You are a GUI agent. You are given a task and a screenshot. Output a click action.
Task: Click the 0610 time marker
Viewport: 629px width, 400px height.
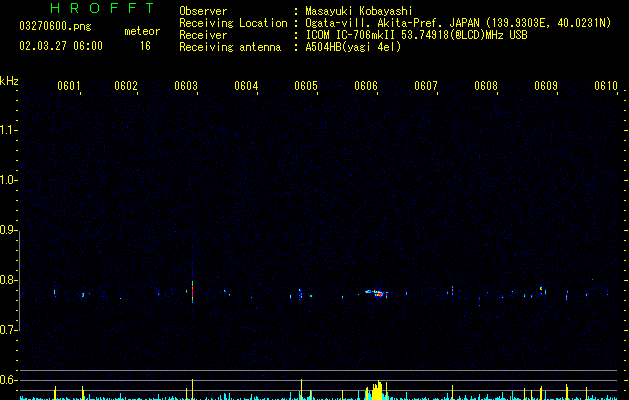(x=606, y=86)
